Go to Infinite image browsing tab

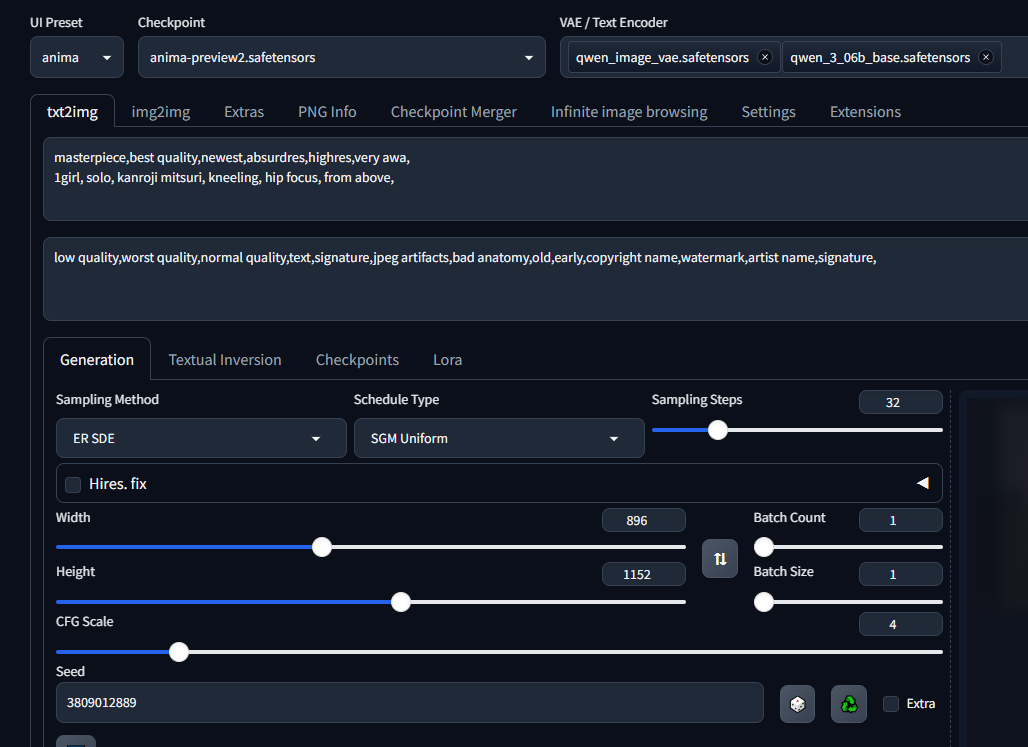(628, 112)
